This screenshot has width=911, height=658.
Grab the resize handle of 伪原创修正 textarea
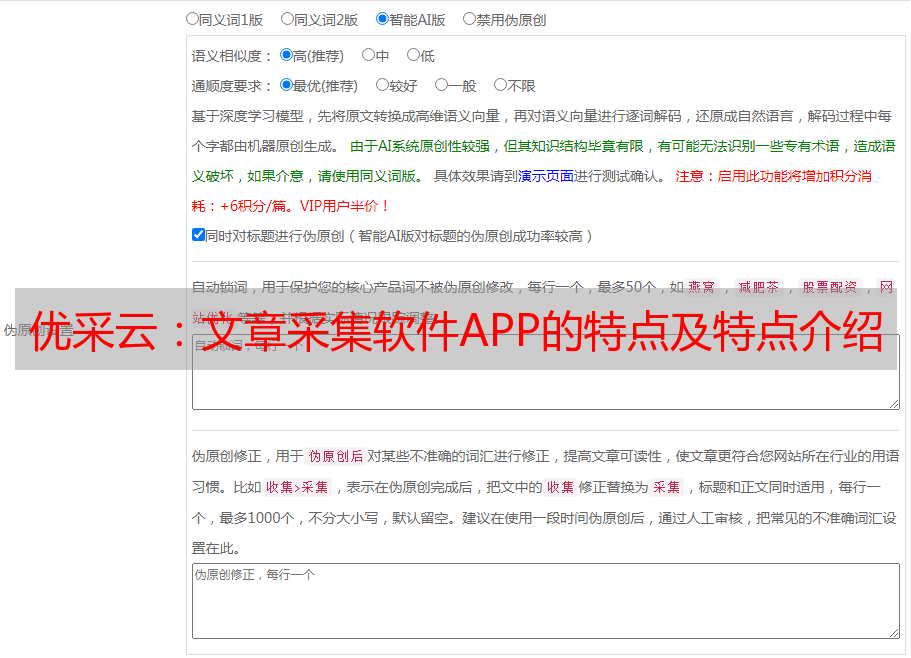click(x=894, y=633)
